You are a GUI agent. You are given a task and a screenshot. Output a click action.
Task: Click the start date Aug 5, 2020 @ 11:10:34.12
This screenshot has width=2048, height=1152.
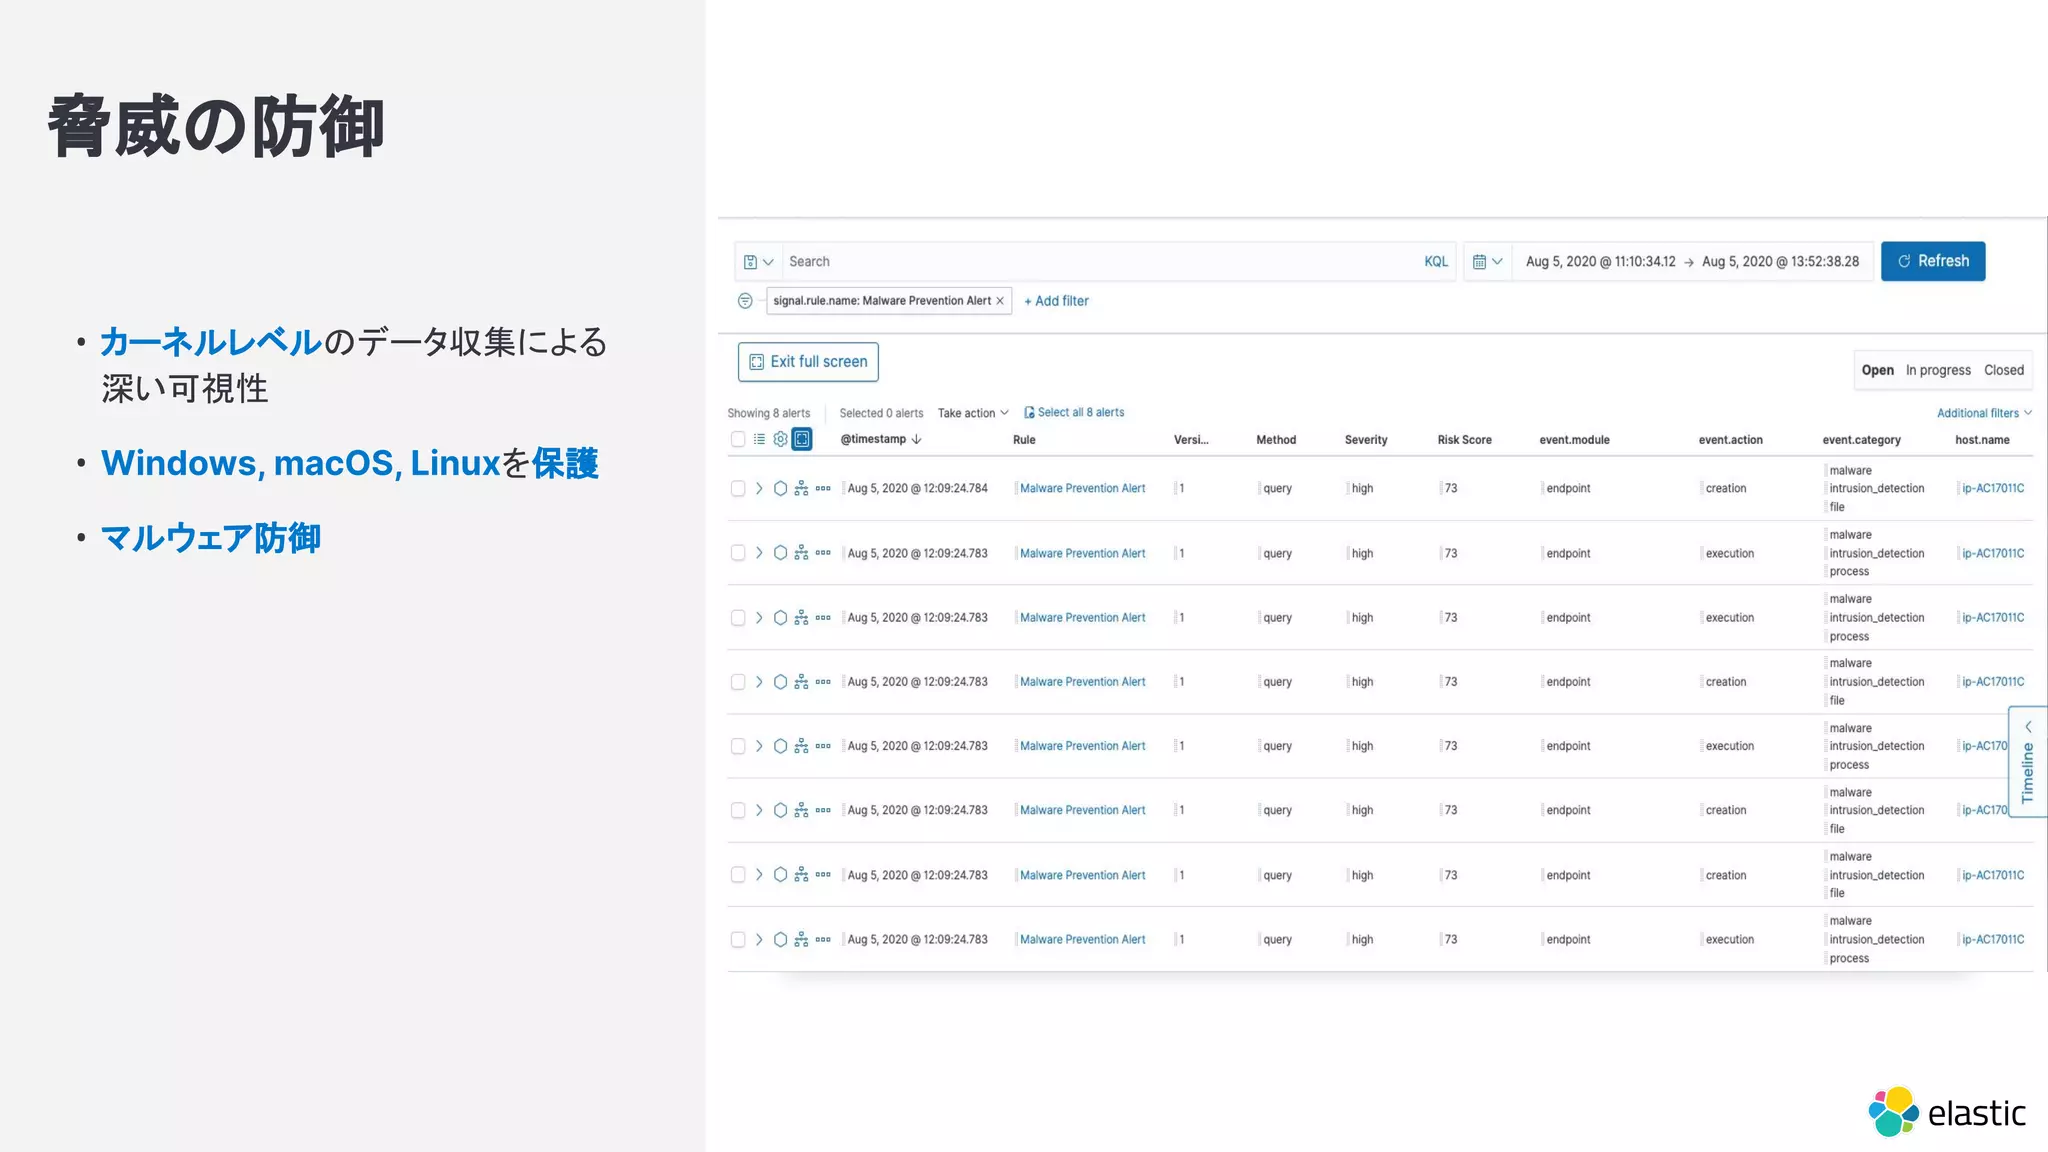tap(1600, 262)
